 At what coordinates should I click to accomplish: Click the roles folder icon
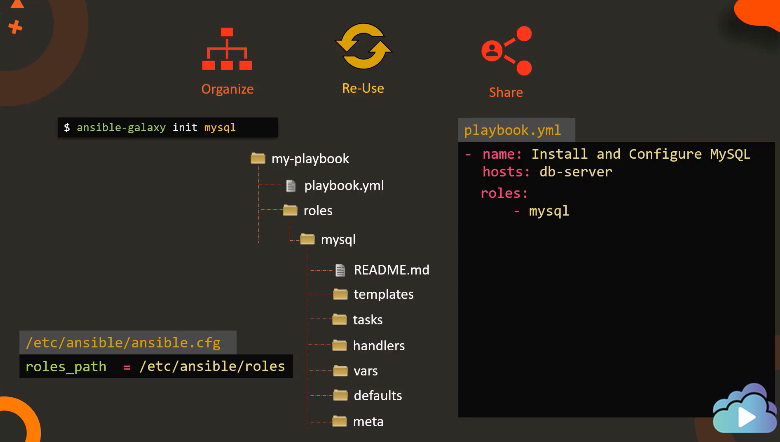point(290,210)
